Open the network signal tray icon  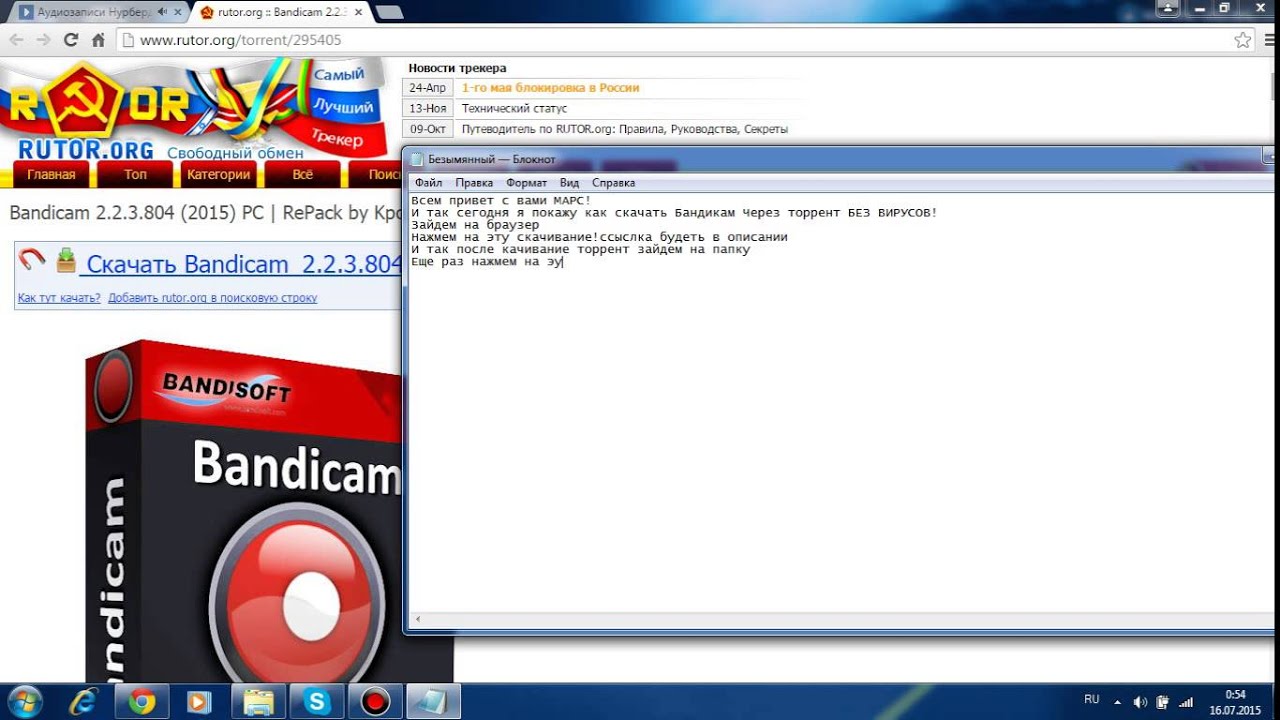coord(1186,702)
